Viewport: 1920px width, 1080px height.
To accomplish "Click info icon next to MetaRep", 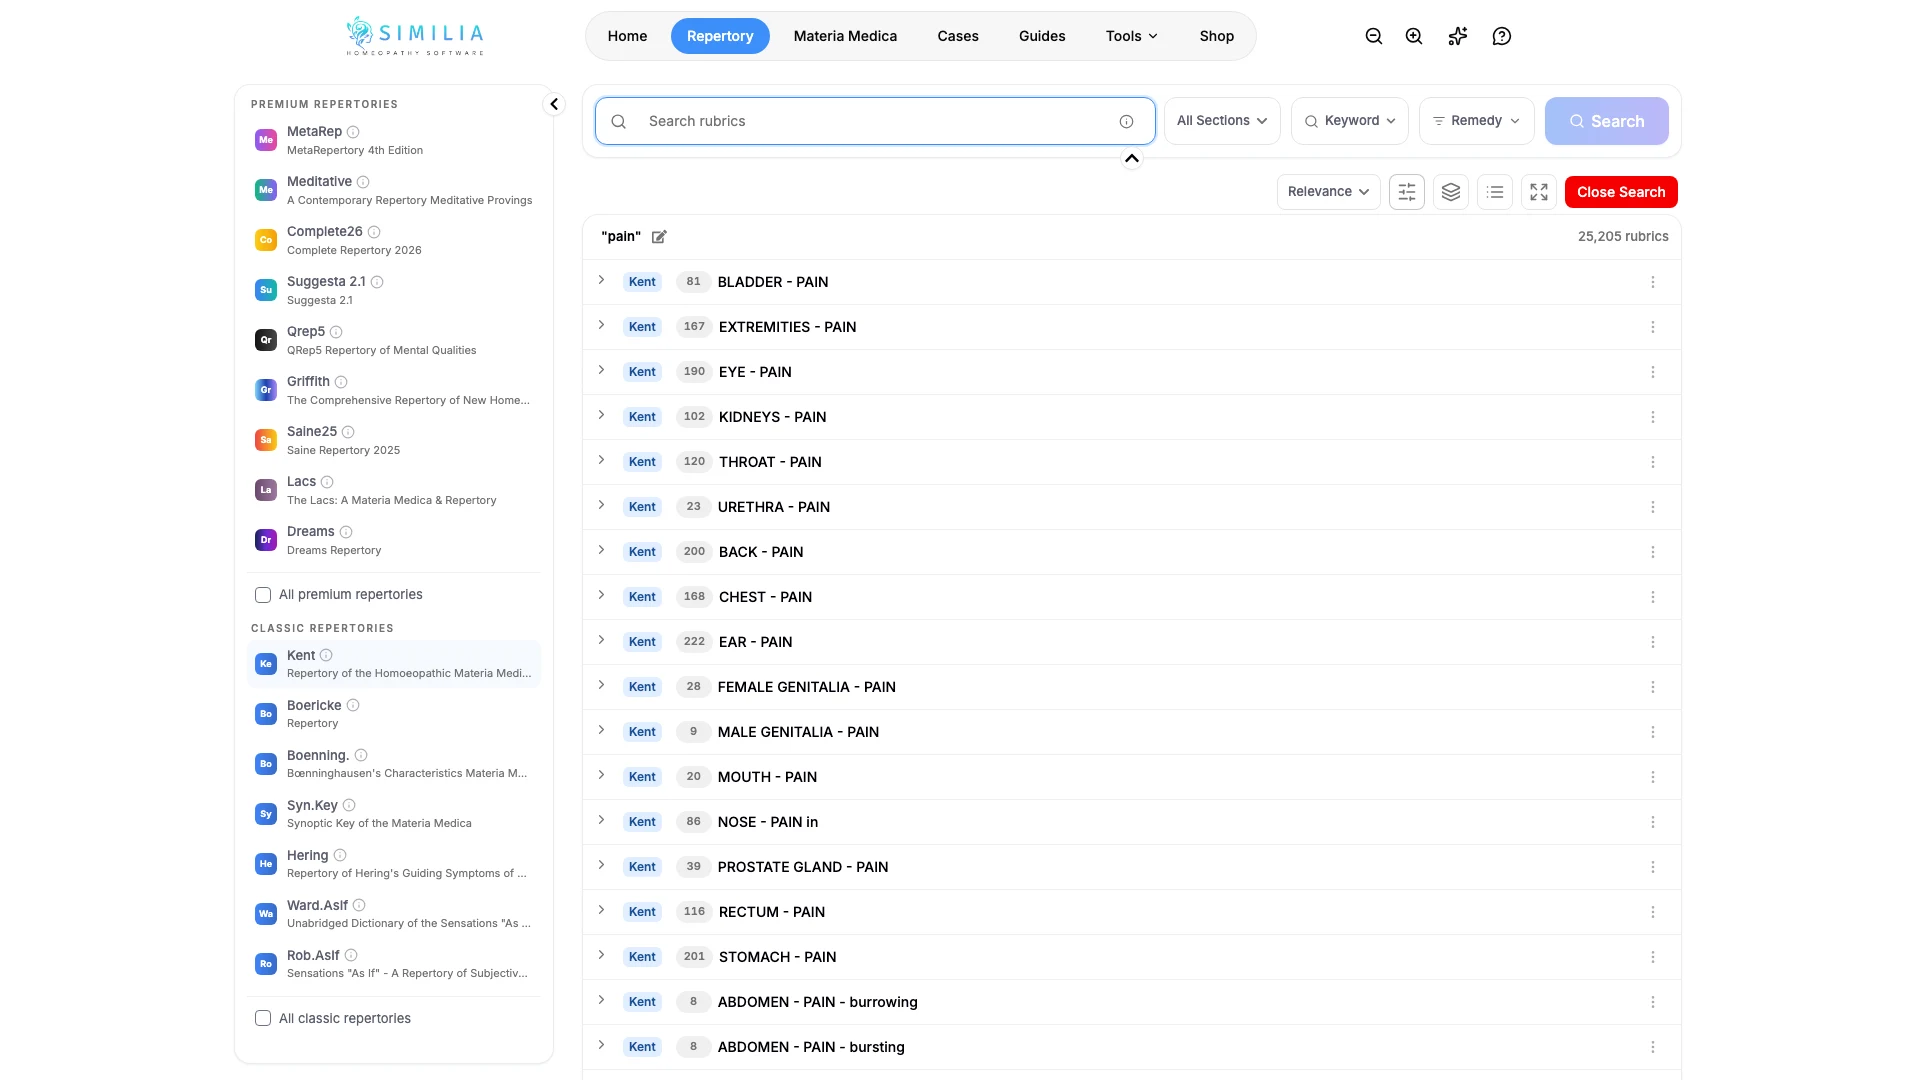I will click(x=353, y=132).
